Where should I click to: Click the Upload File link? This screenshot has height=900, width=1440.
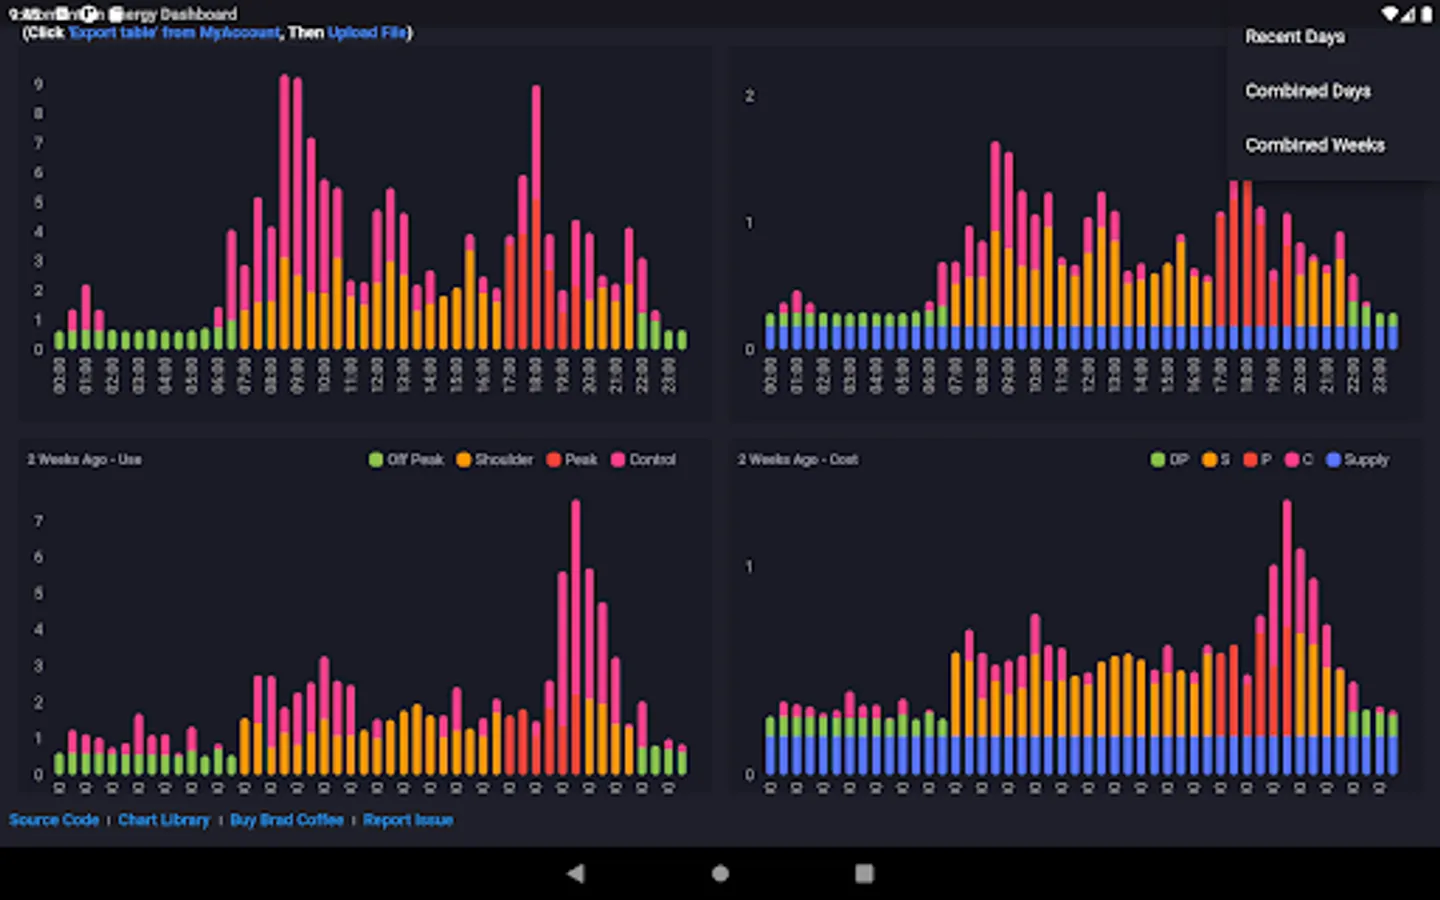coord(367,33)
